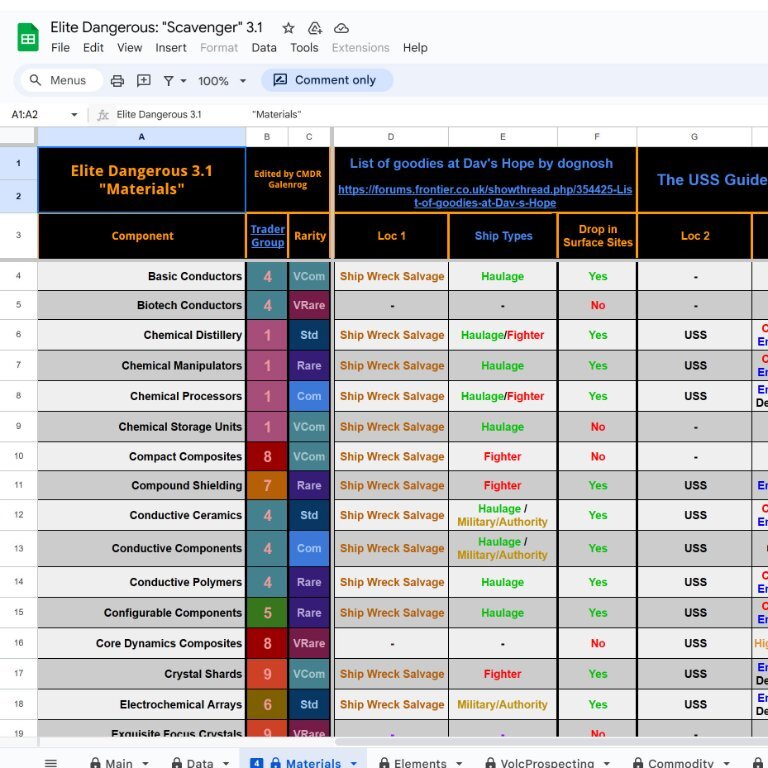768x768 pixels.
Task: Open the zoom level dropdown
Action: tap(220, 80)
